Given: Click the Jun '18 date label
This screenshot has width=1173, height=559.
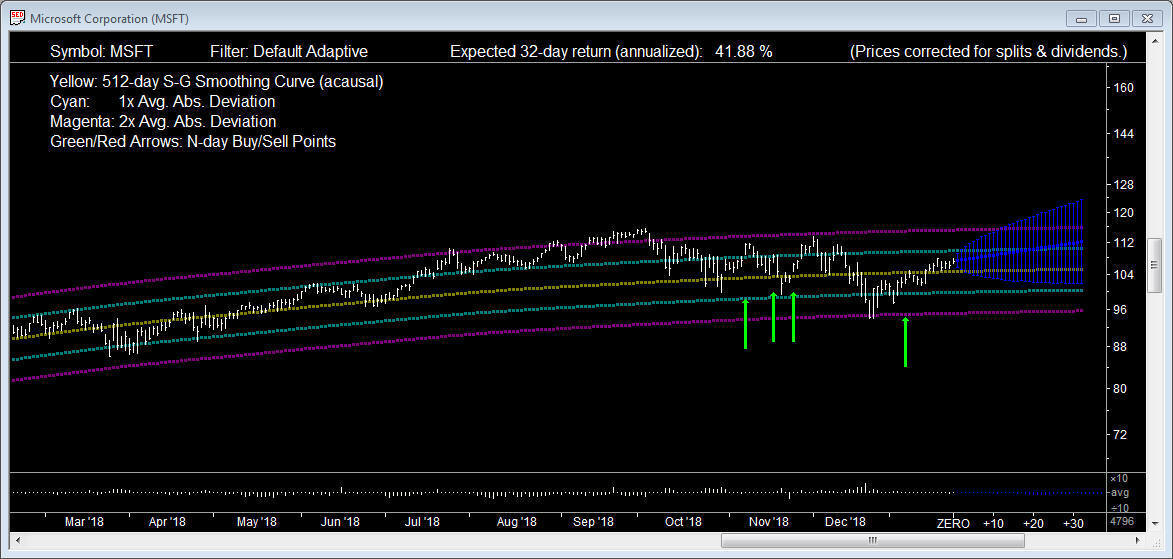Looking at the screenshot, I should tap(341, 522).
